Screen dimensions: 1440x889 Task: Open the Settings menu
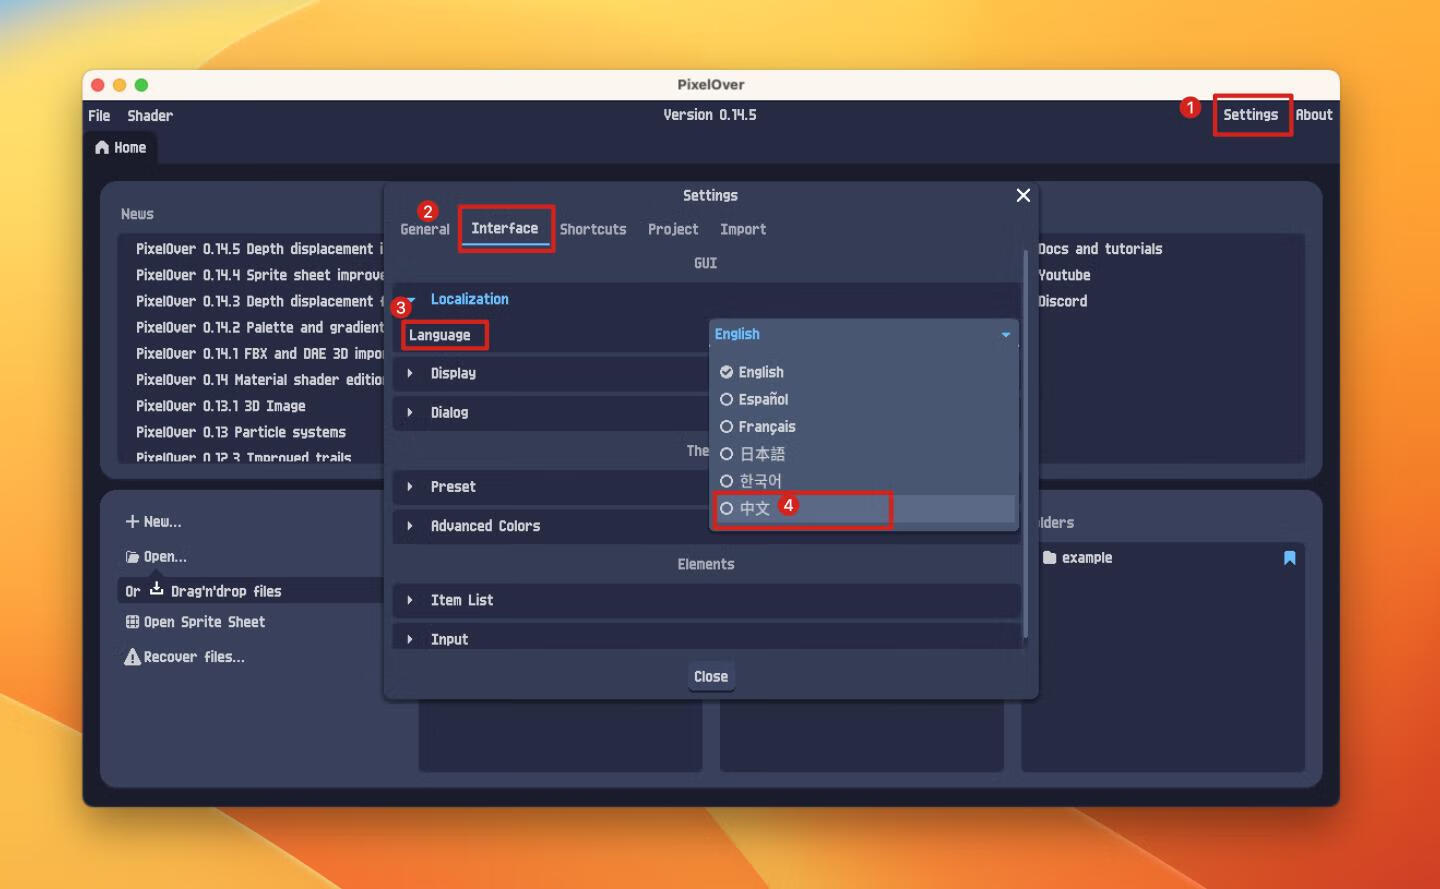click(1250, 115)
